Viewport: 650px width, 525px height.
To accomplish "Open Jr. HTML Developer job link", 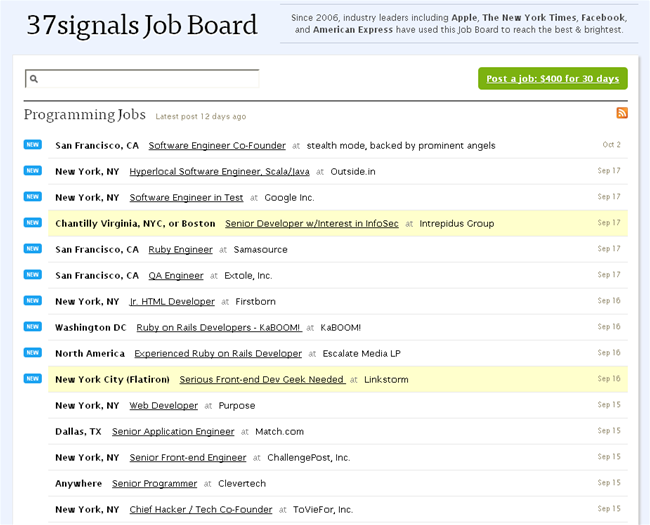I will point(172,301).
